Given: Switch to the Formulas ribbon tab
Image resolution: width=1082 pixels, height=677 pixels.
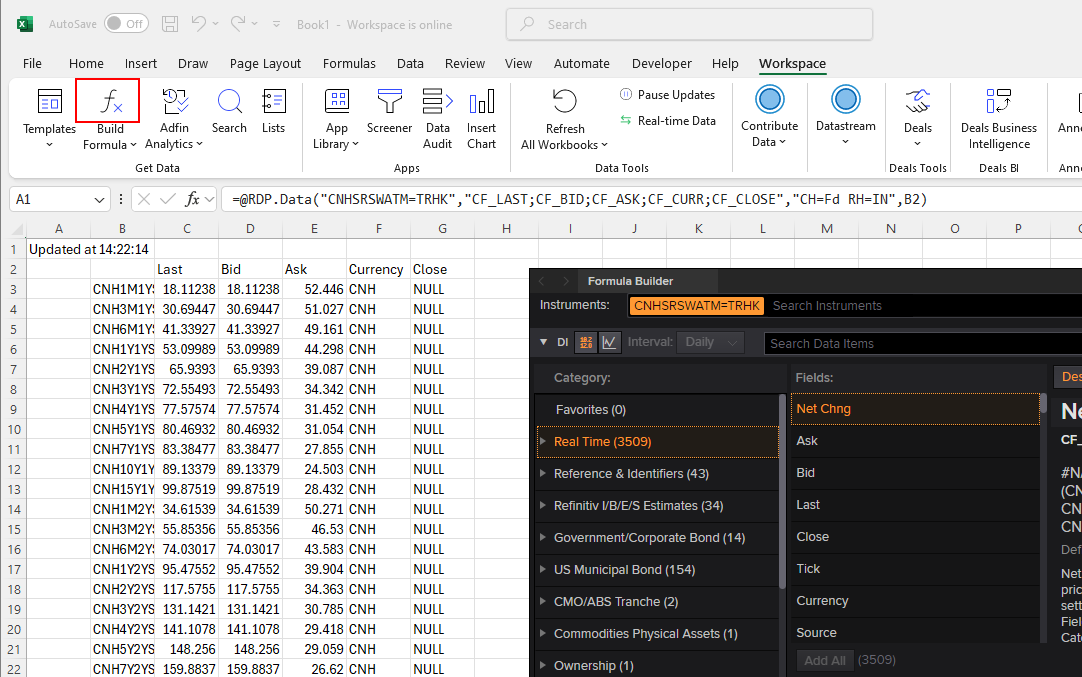Looking at the screenshot, I should tap(349, 63).
